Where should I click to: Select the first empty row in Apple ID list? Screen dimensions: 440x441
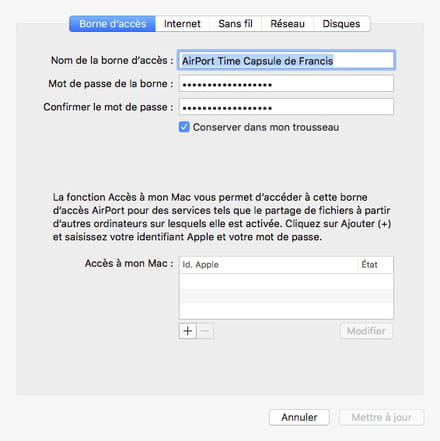click(x=286, y=281)
